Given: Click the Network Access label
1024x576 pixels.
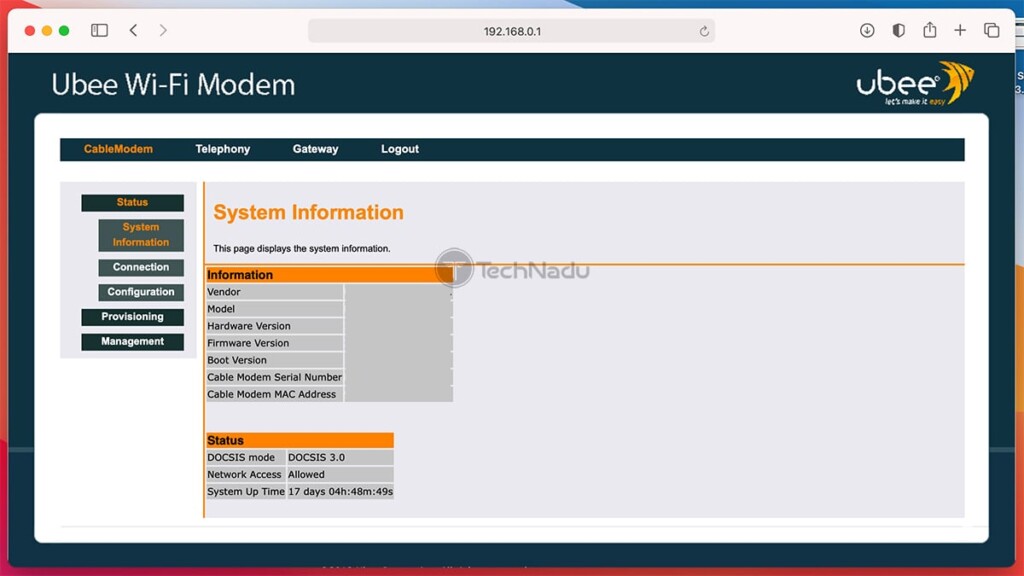Looking at the screenshot, I should click(x=244, y=474).
